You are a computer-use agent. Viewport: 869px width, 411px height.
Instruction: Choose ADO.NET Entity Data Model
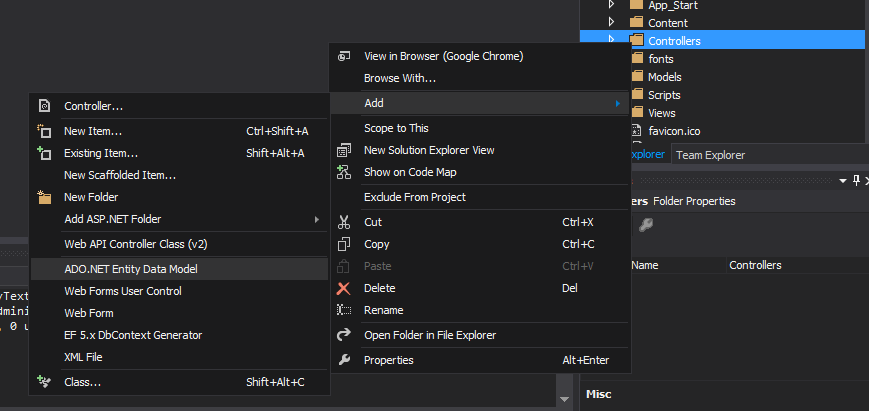pos(131,269)
